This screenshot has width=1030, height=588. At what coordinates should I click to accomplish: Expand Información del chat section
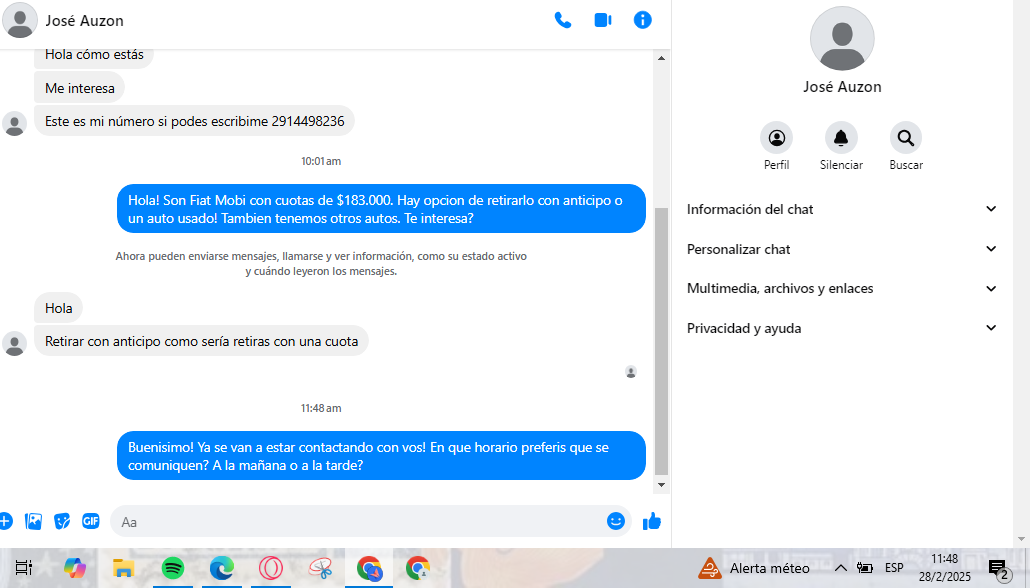(x=841, y=209)
